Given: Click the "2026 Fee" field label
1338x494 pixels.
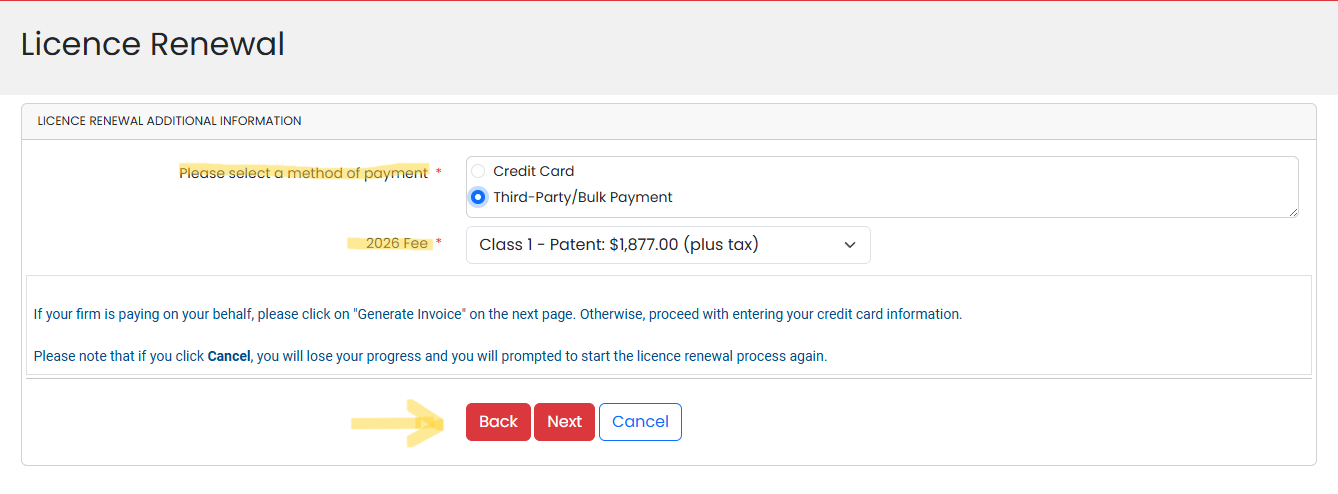Looking at the screenshot, I should [x=396, y=243].
